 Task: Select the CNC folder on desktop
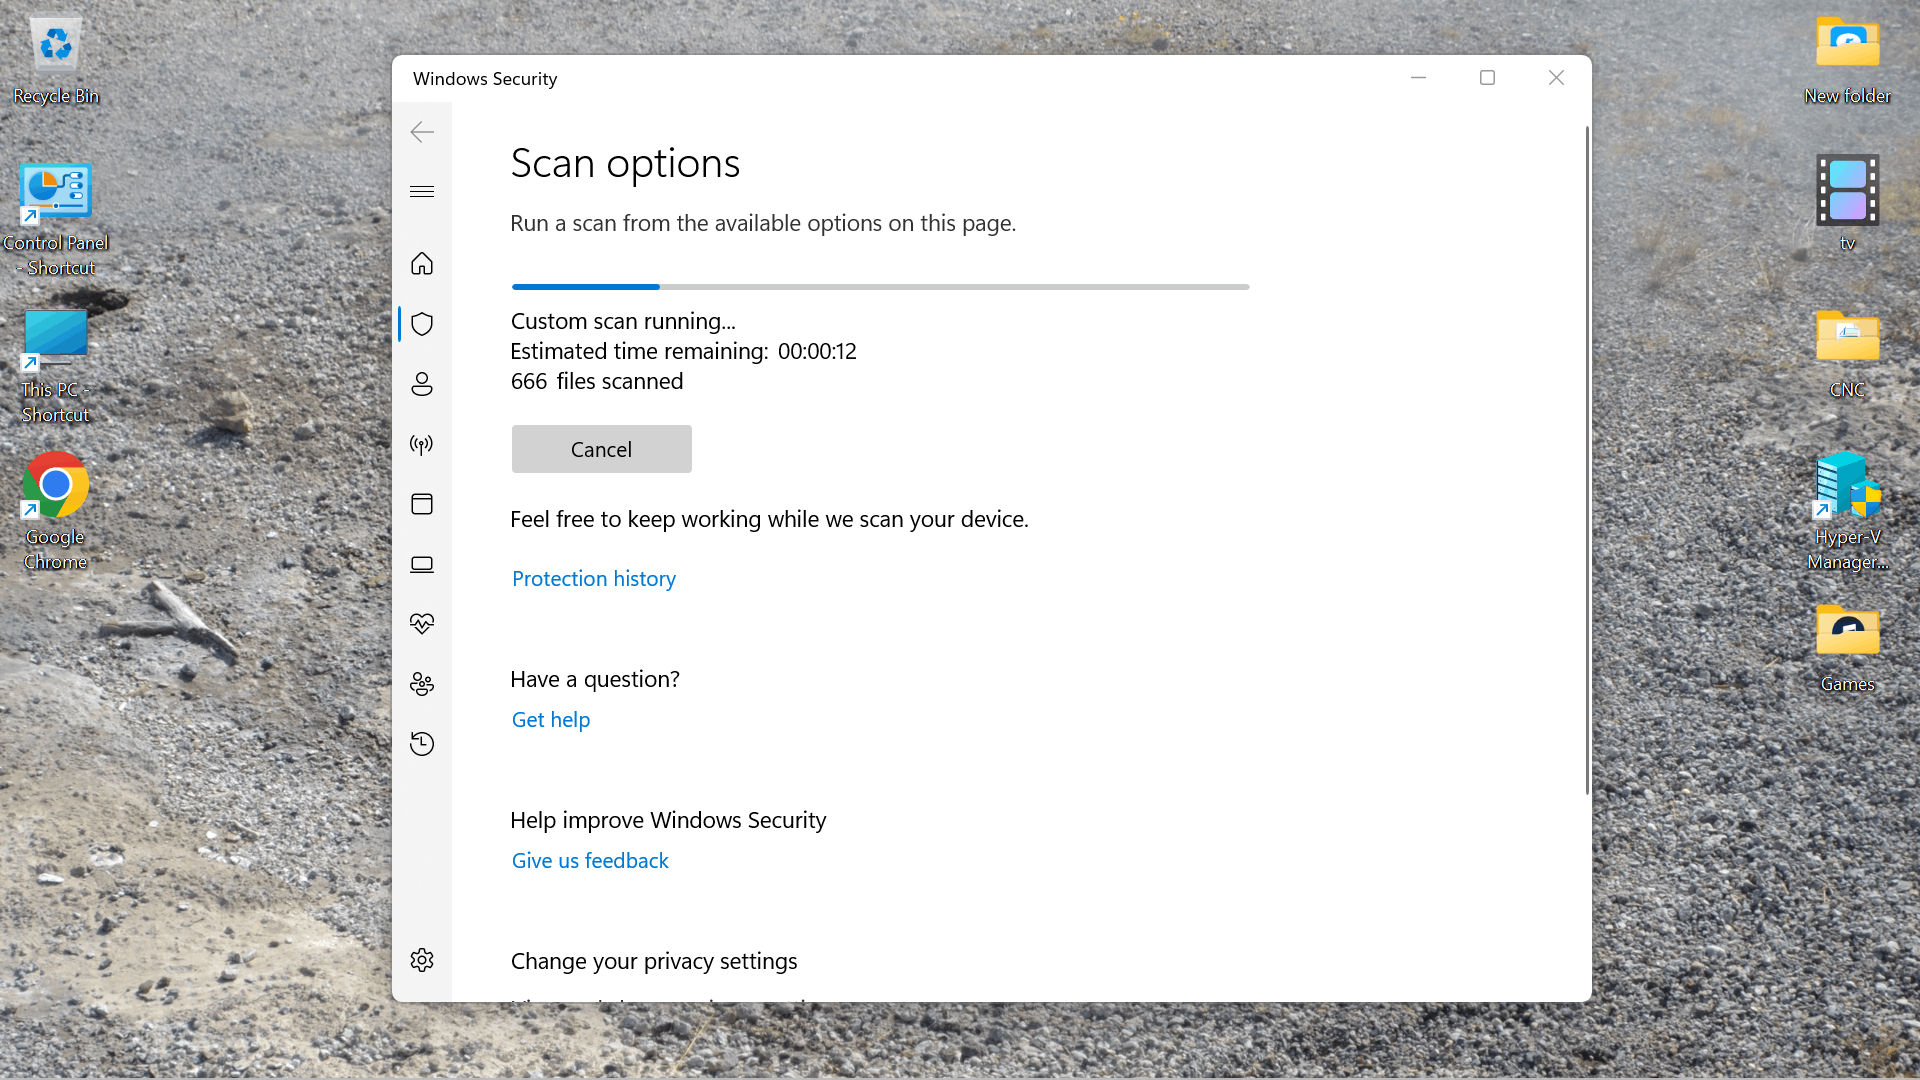tap(1847, 354)
